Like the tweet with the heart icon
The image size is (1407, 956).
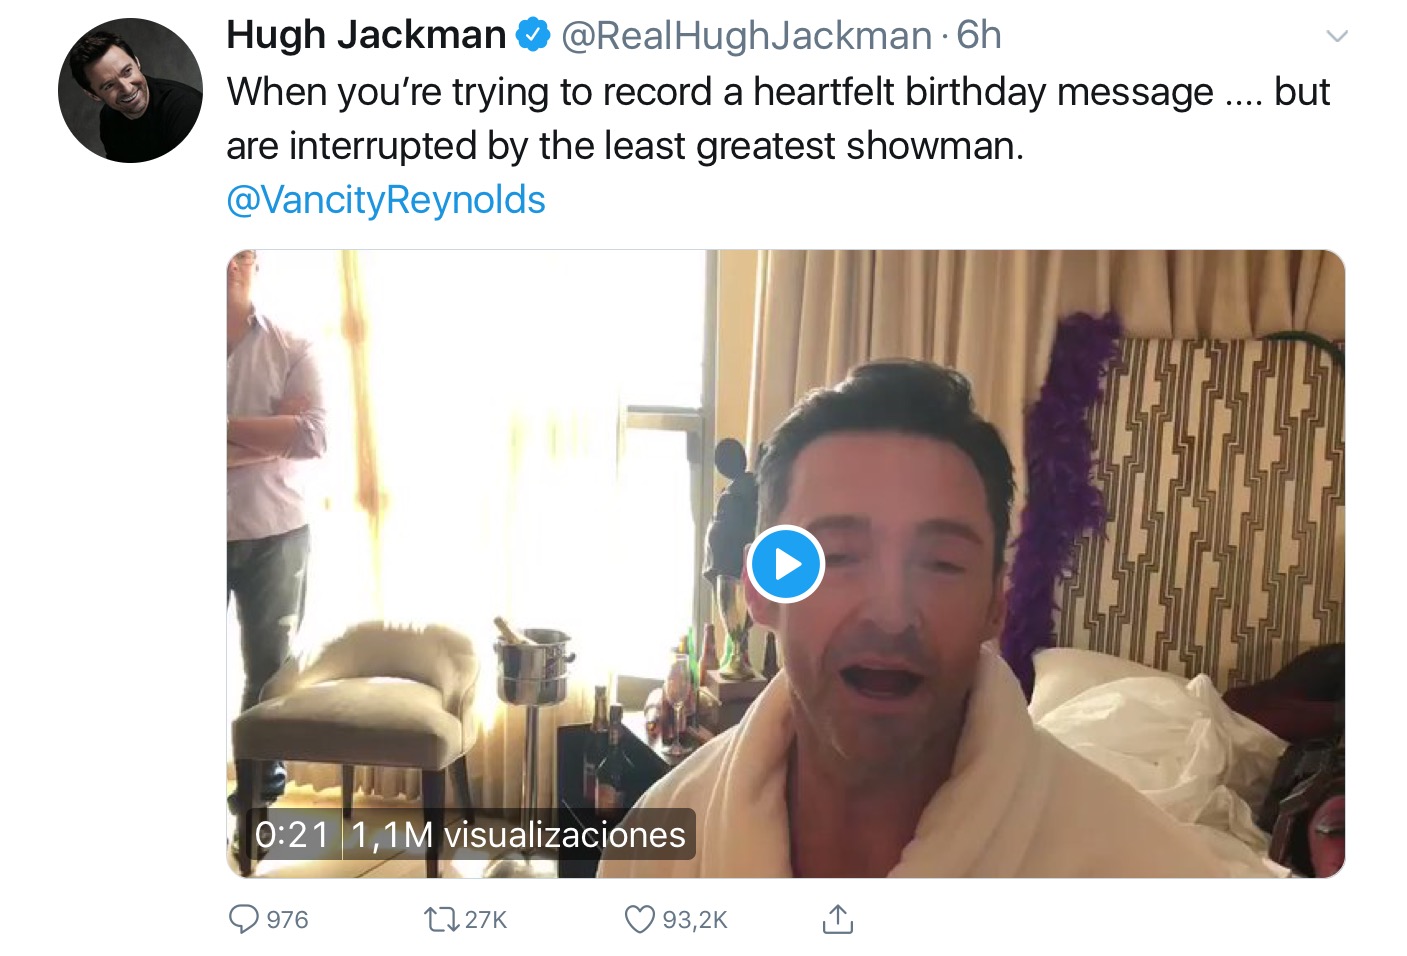(639, 919)
